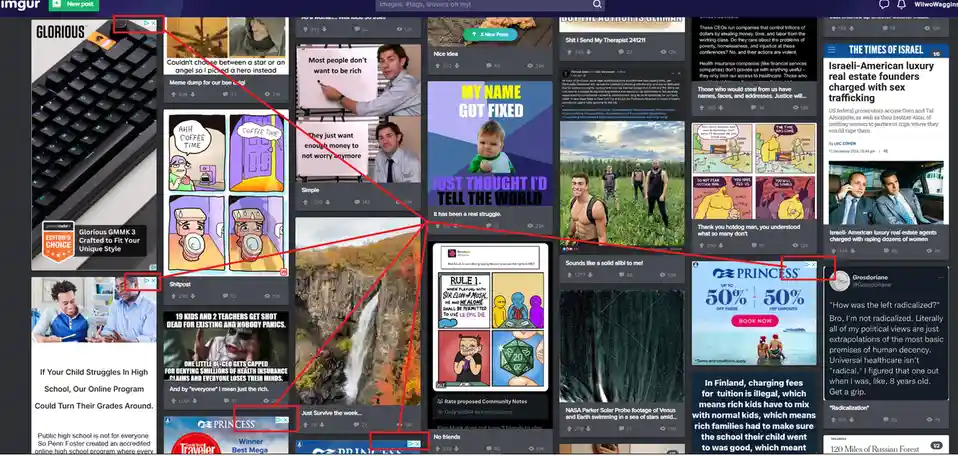Open the Ahh Coffee Time comic thumbnail
The width and height of the screenshot is (958, 456).
click(226, 193)
